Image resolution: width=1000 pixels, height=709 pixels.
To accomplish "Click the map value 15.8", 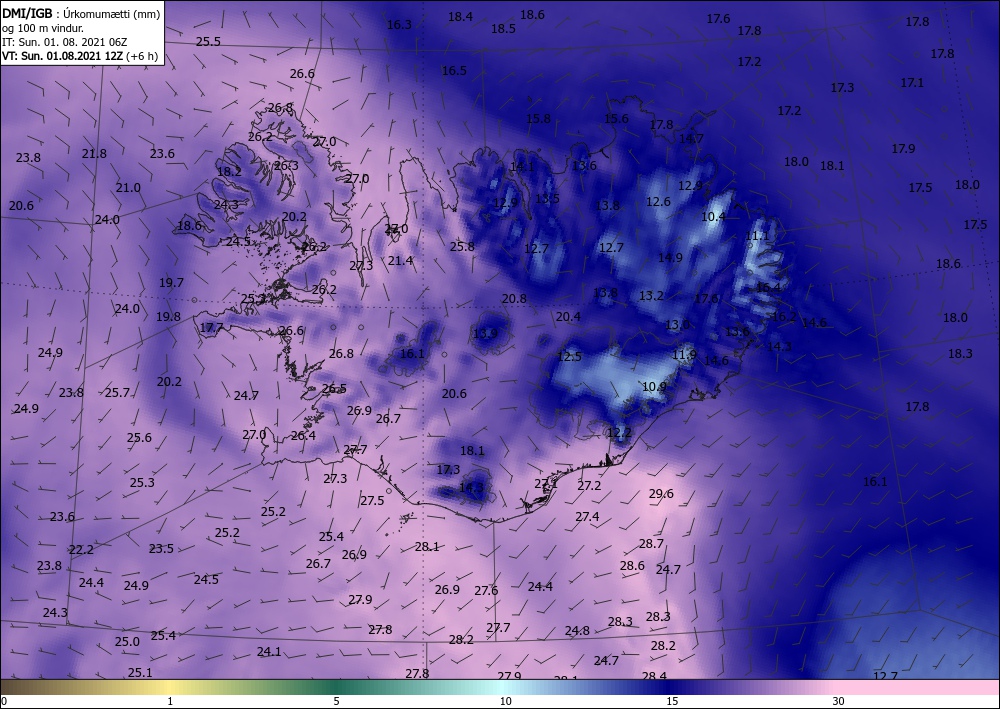I will [x=538, y=119].
